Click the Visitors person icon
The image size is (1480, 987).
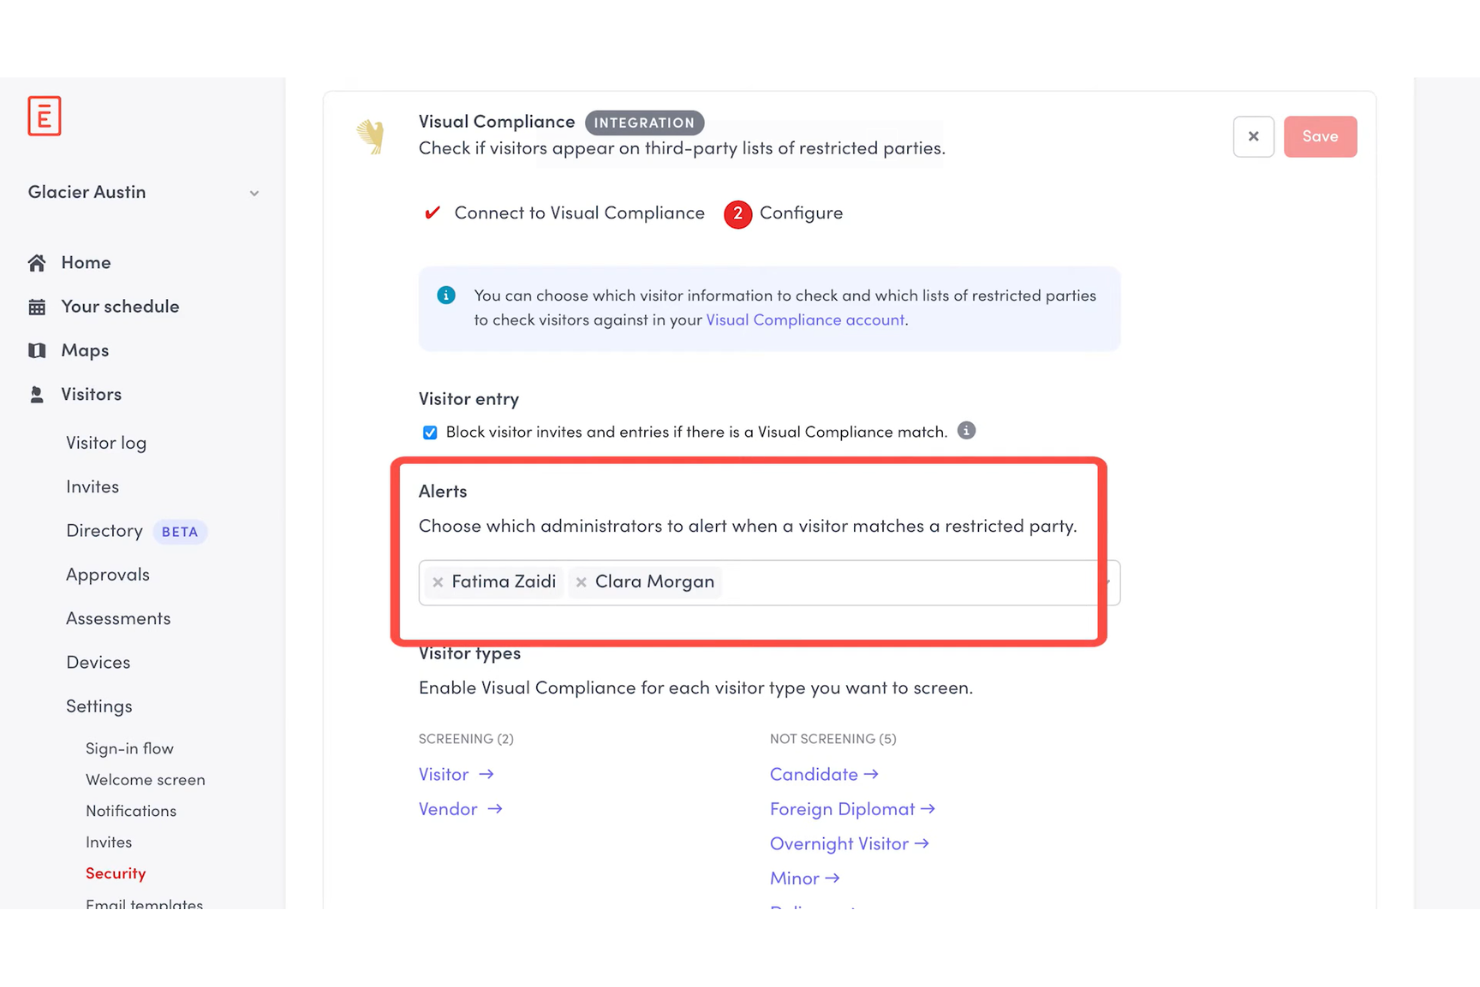[37, 395]
